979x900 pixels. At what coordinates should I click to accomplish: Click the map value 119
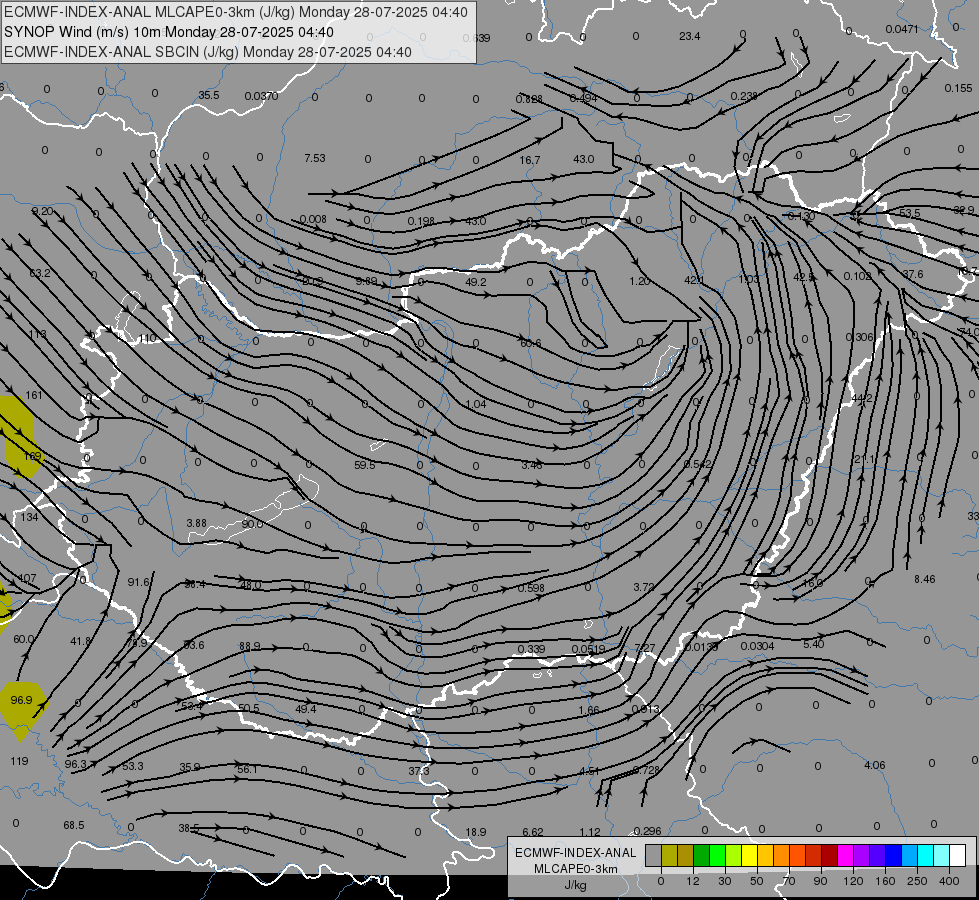(19, 761)
